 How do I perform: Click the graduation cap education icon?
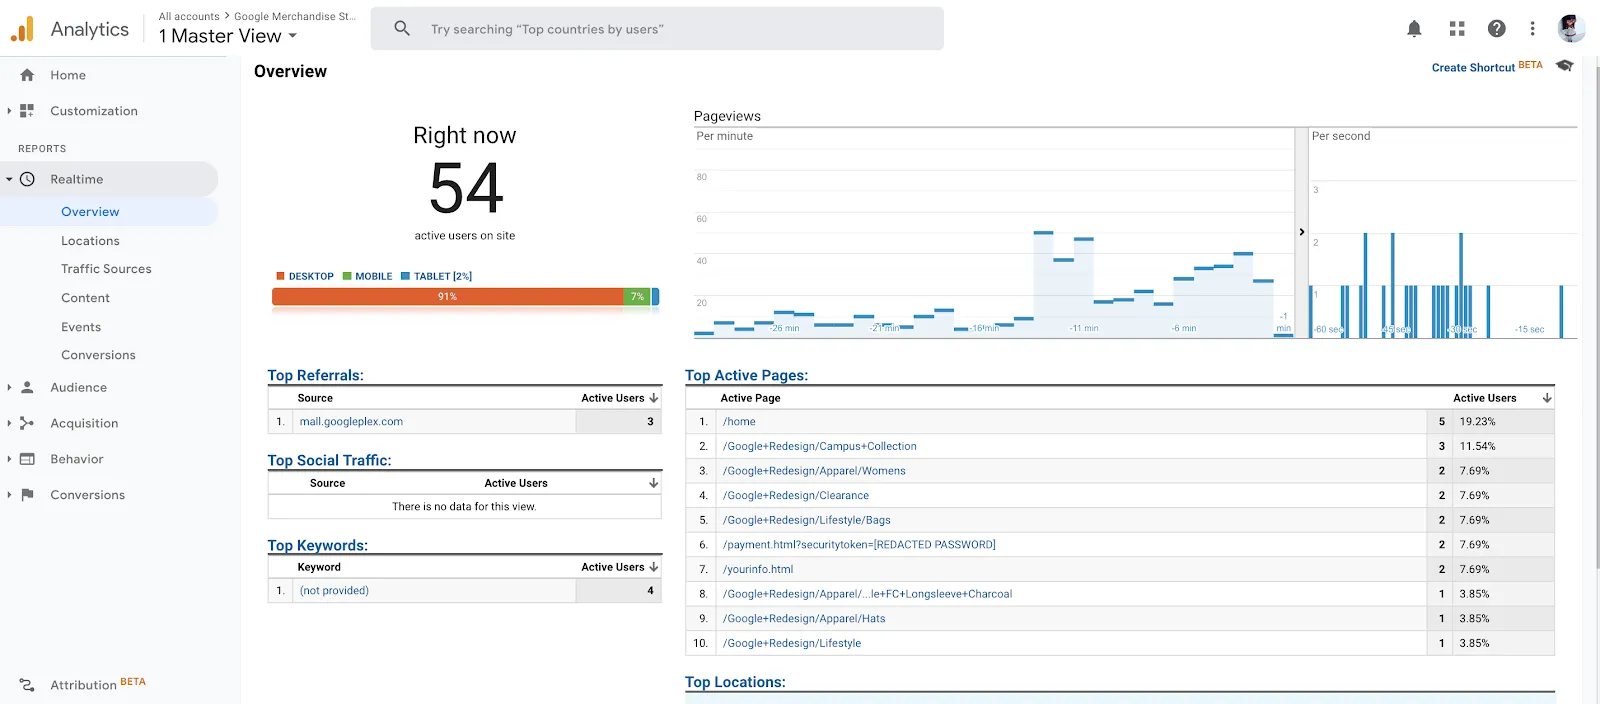(x=1565, y=66)
